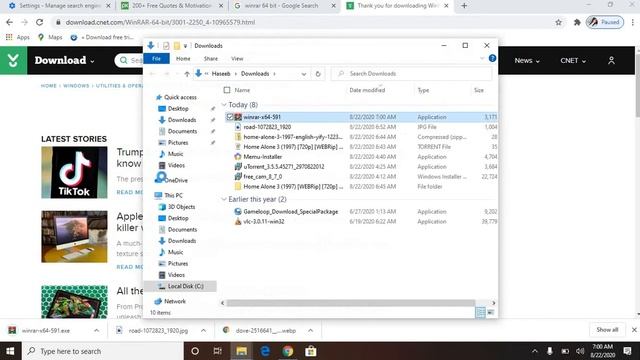The image size is (640, 360).
Task: Click the WINDOWS breadcrumb link on CNET
Action: [x=76, y=86]
